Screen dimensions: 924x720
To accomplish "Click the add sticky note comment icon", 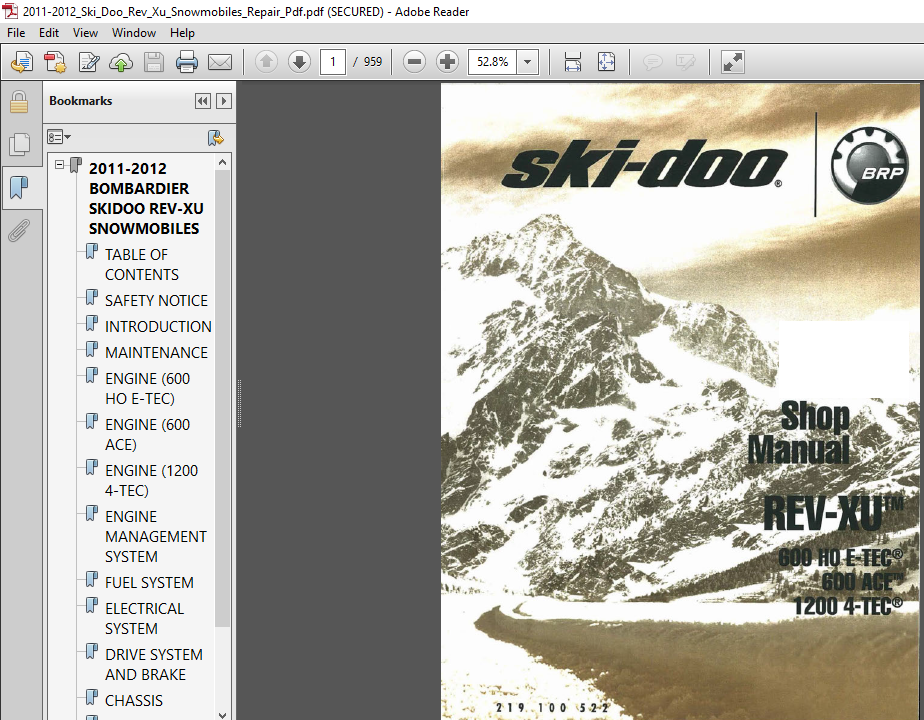I will pyautogui.click(x=652, y=61).
